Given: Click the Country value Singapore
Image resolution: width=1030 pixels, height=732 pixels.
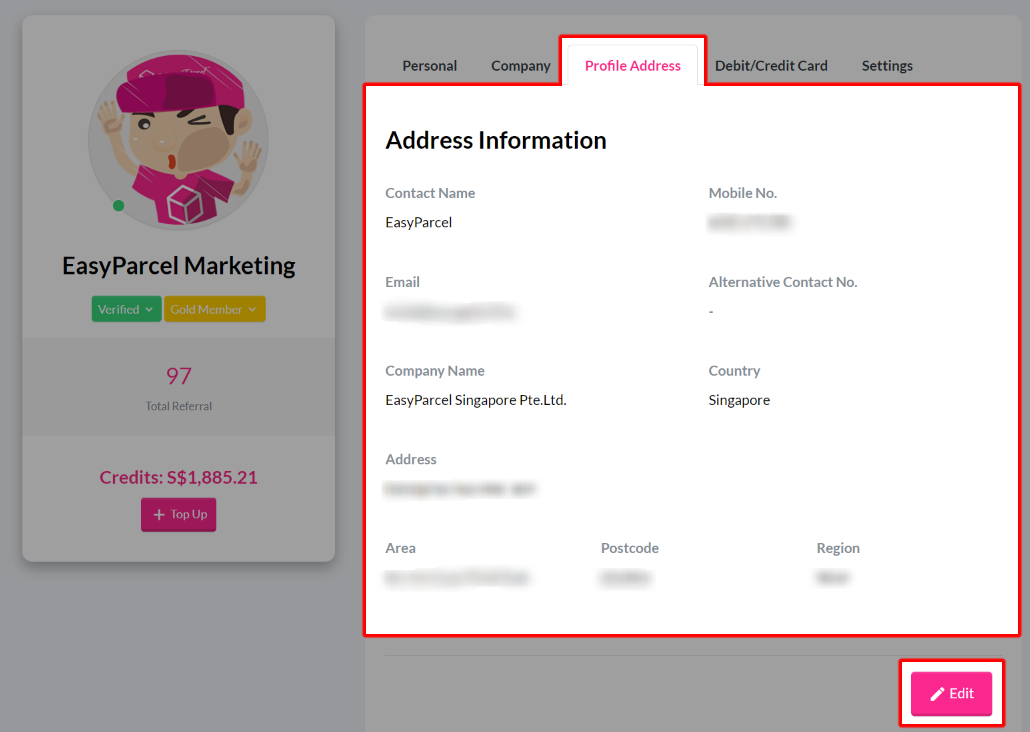Looking at the screenshot, I should [739, 400].
